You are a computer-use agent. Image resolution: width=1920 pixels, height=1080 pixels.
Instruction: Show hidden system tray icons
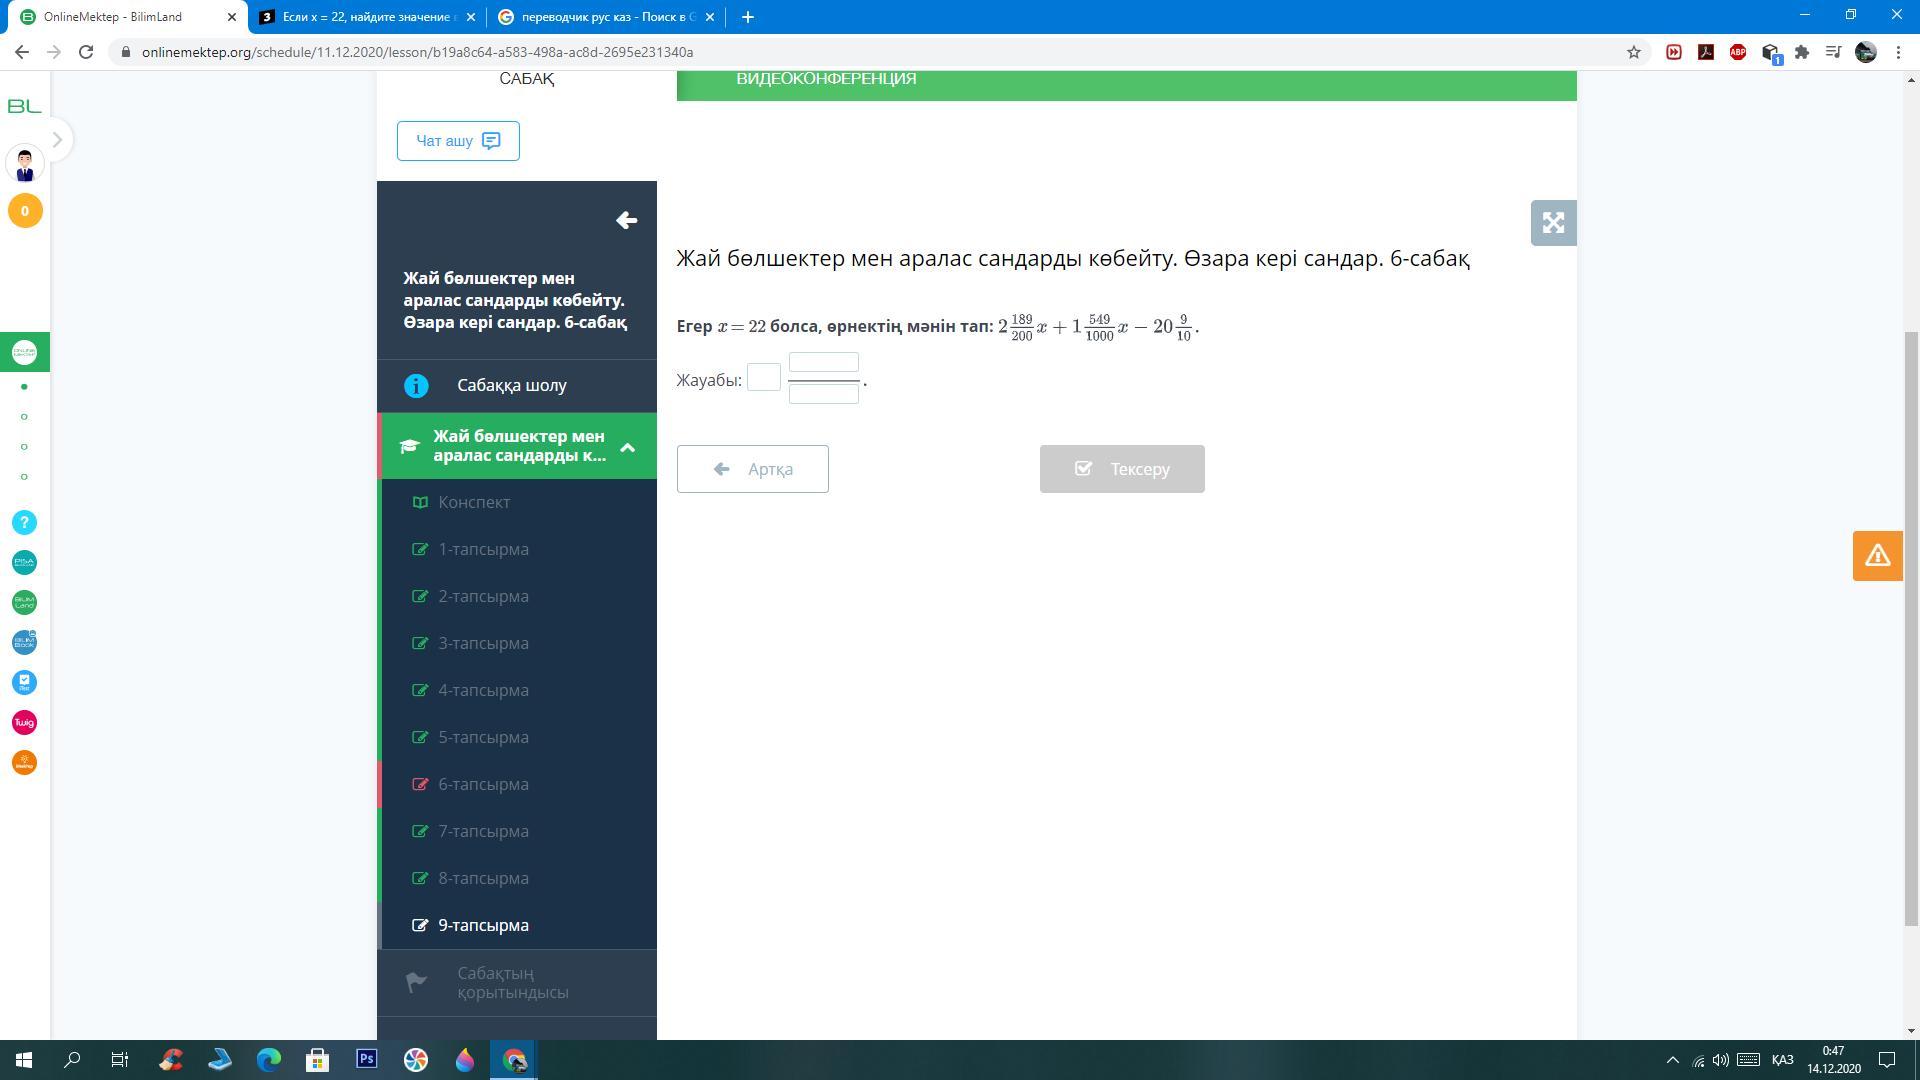point(1672,1060)
